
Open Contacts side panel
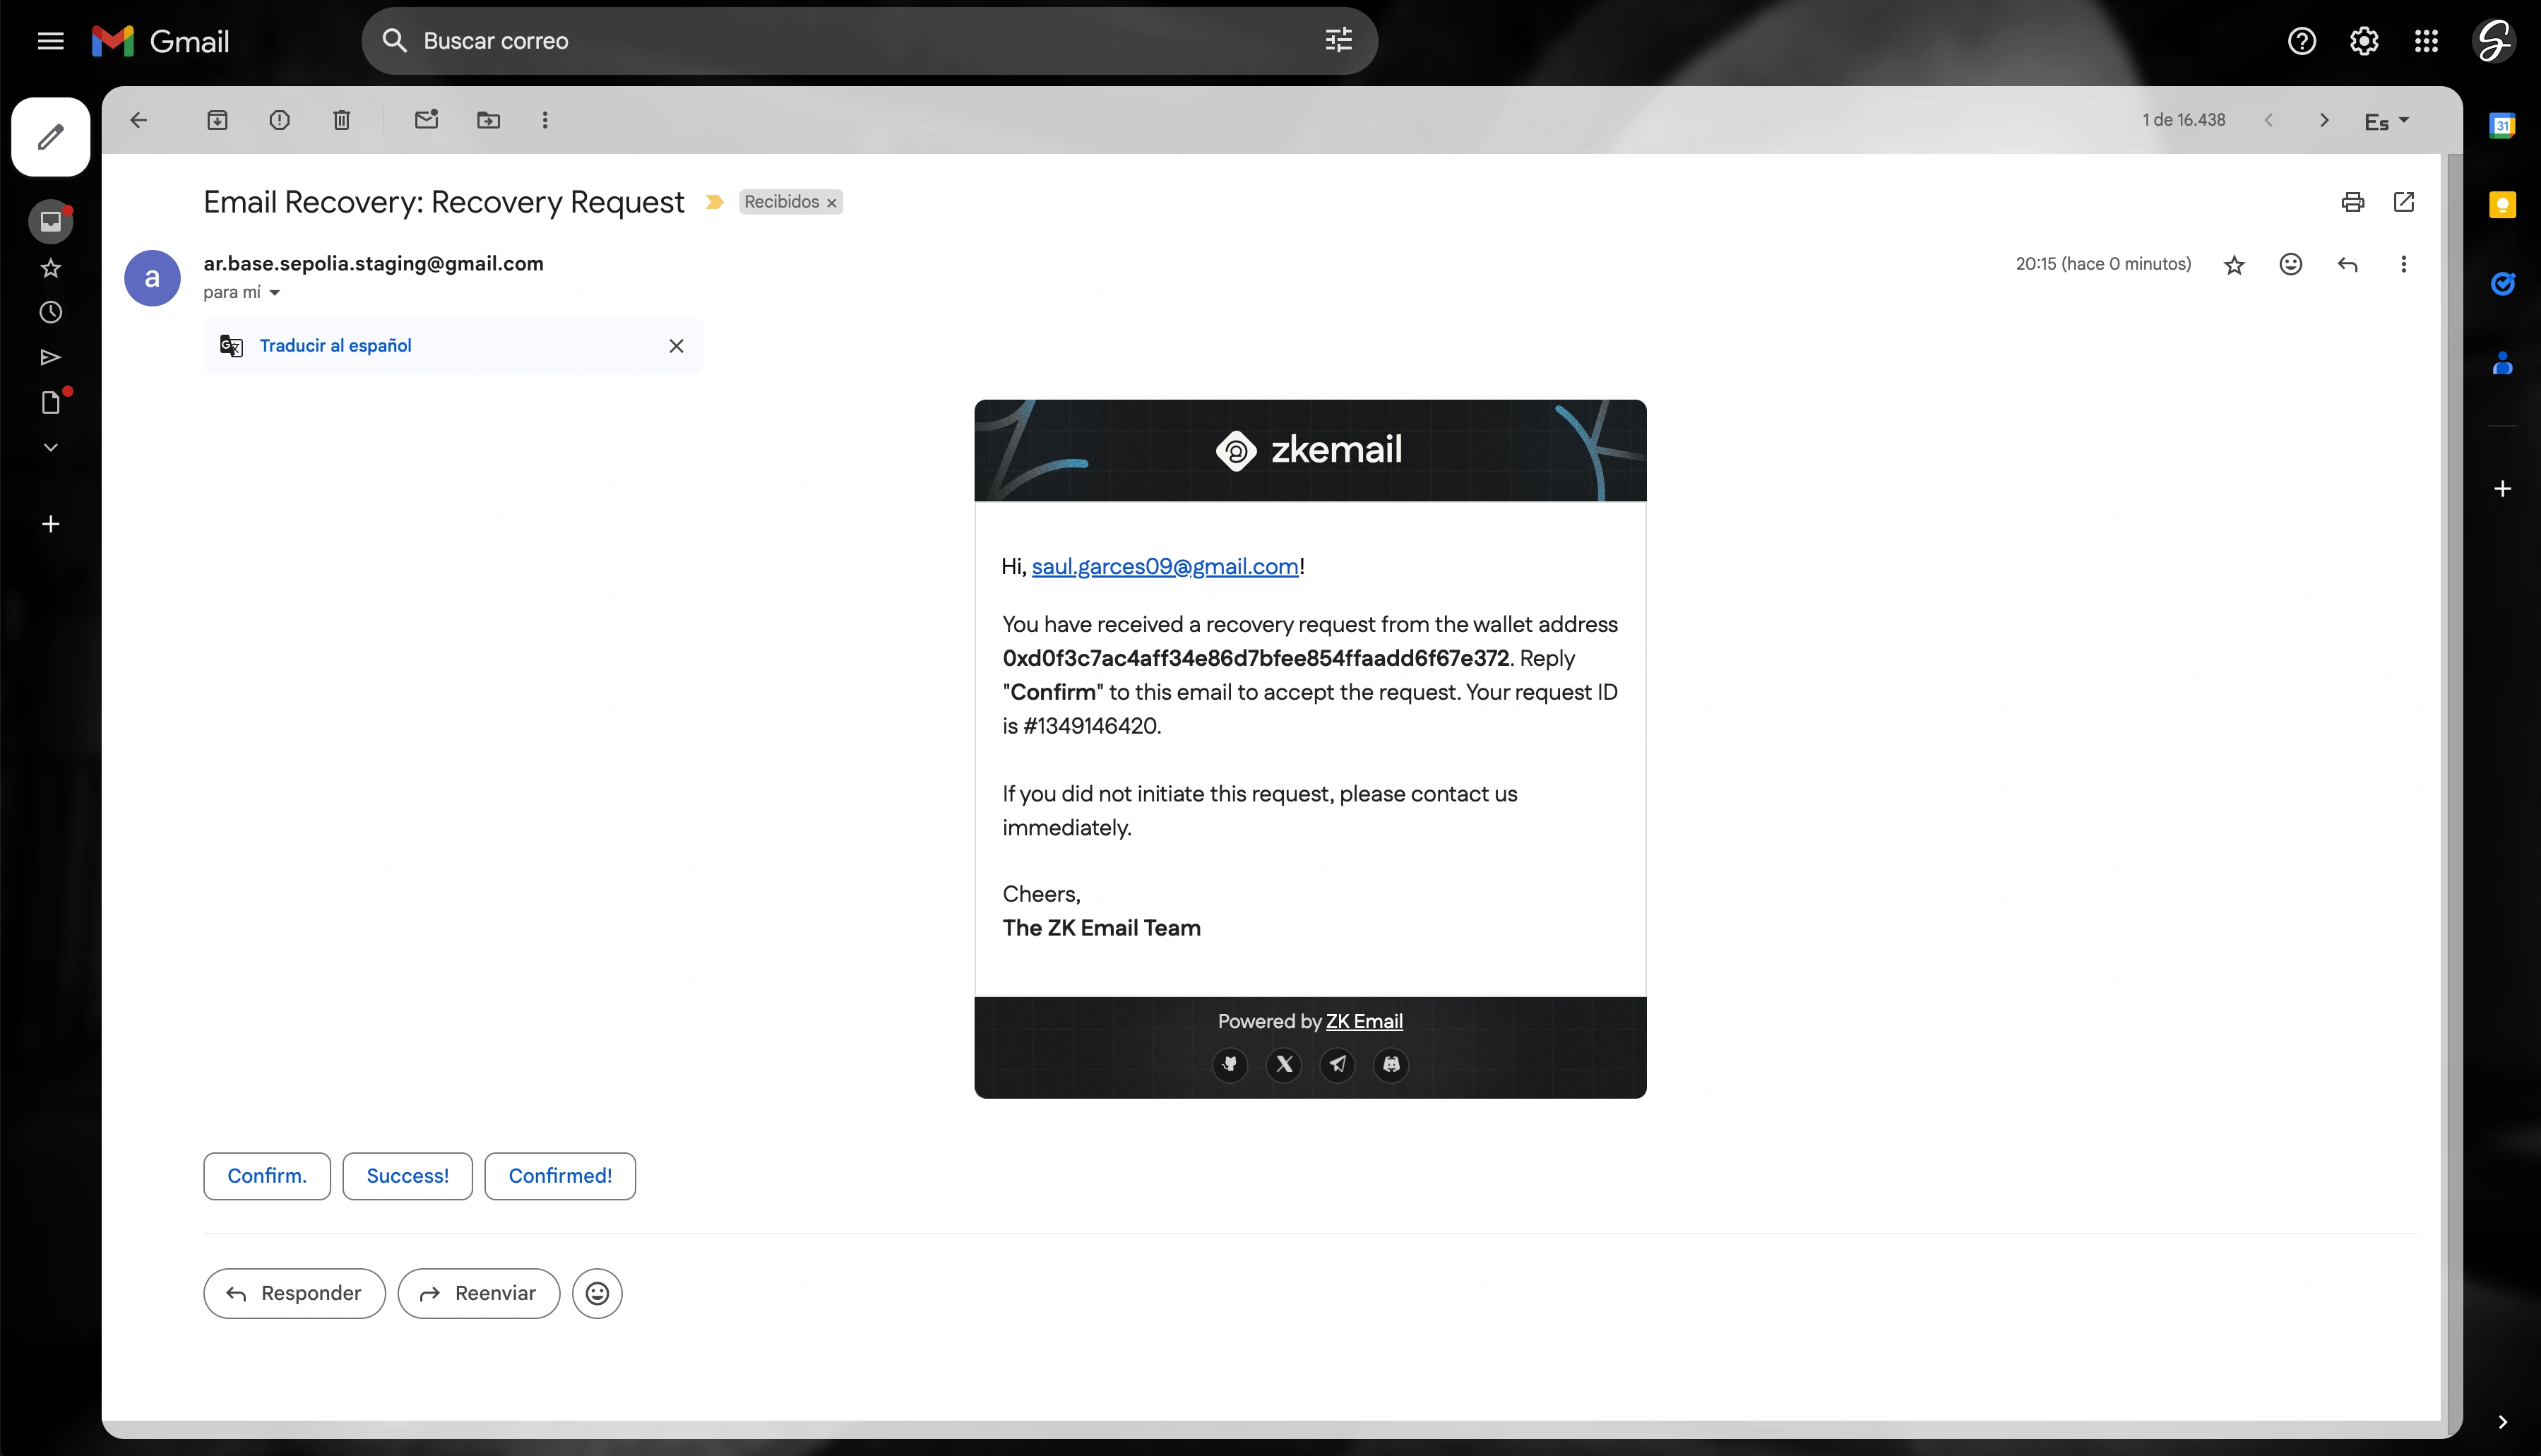tap(2502, 363)
